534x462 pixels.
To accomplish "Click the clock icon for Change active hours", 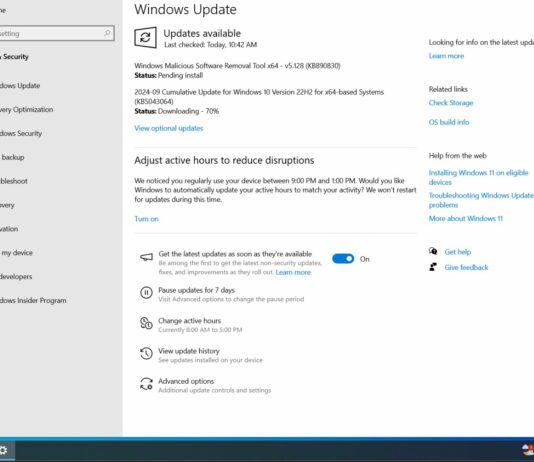I will 146,323.
